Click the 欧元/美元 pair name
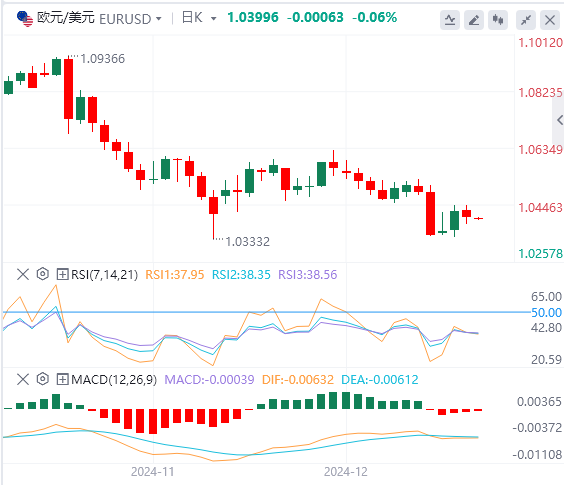Screen dimensions: 564x485 (x=66, y=18)
